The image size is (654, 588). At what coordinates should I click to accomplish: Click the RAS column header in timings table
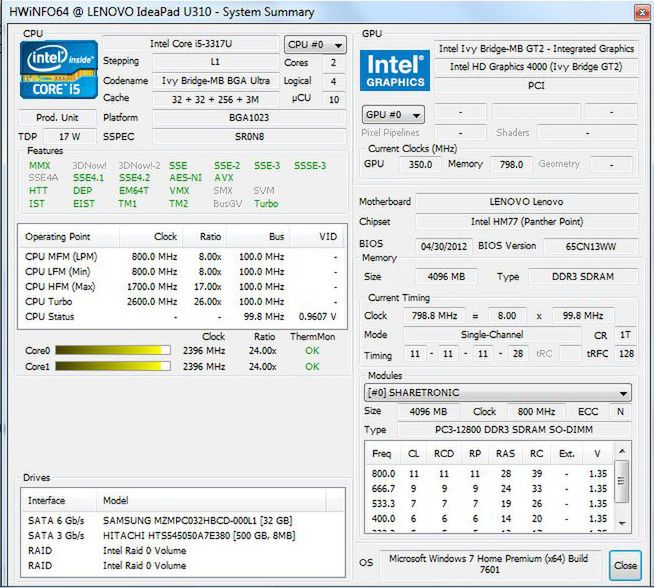pyautogui.click(x=506, y=454)
